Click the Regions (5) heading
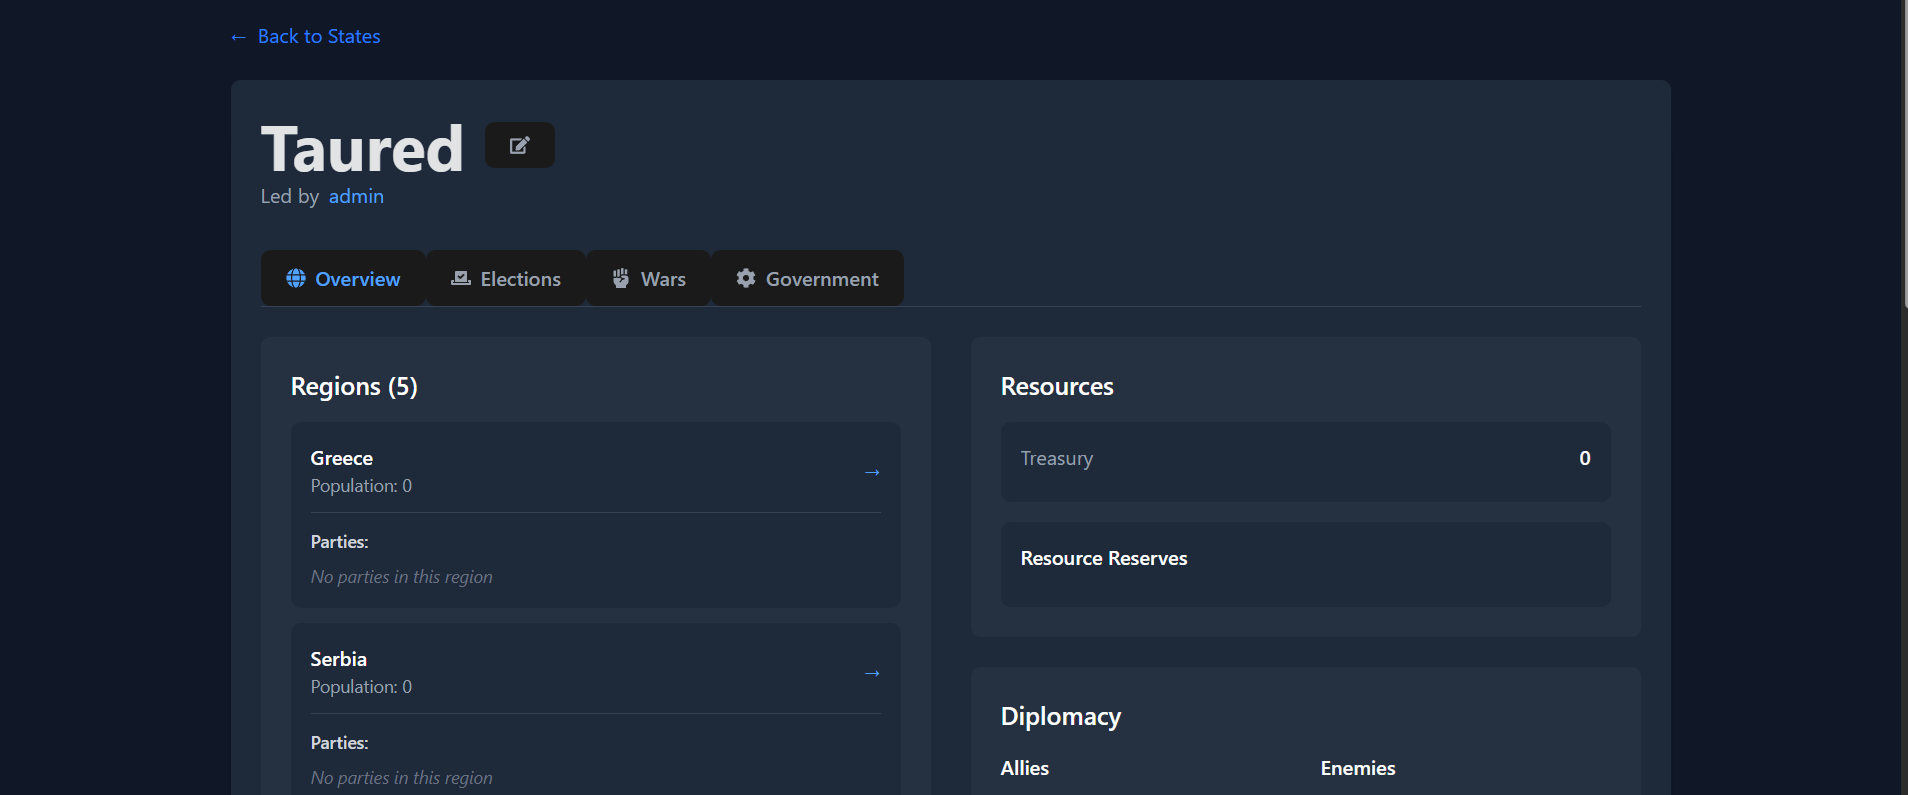Screen dimensions: 1908x795 [x=354, y=387]
